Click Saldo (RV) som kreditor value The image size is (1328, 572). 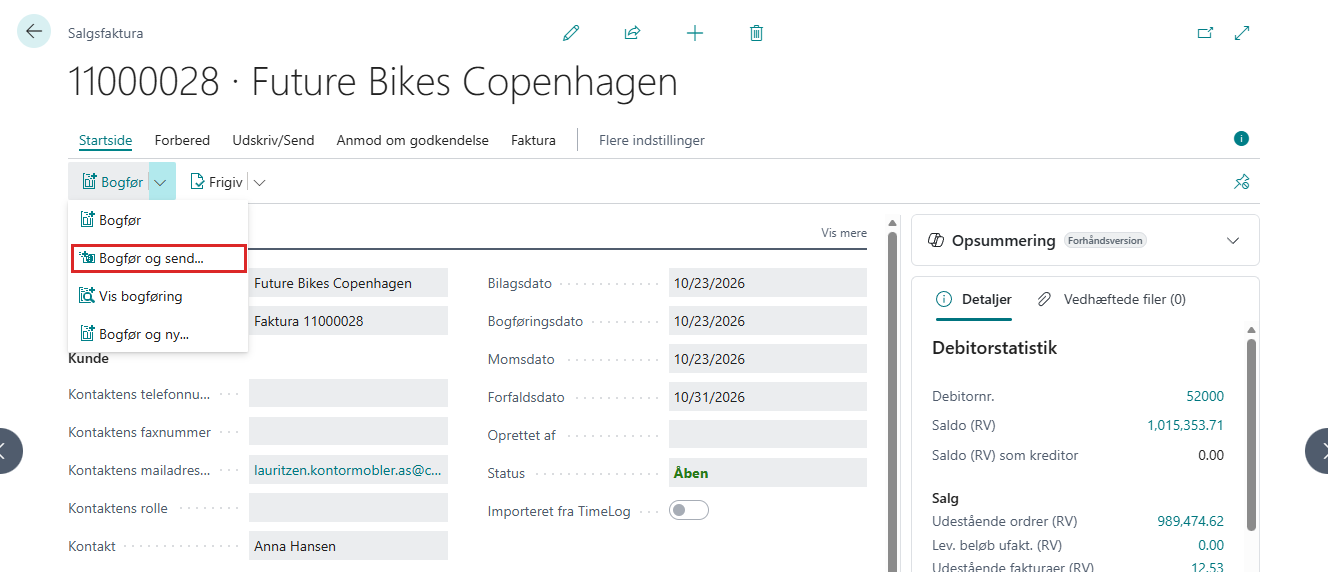point(1211,455)
